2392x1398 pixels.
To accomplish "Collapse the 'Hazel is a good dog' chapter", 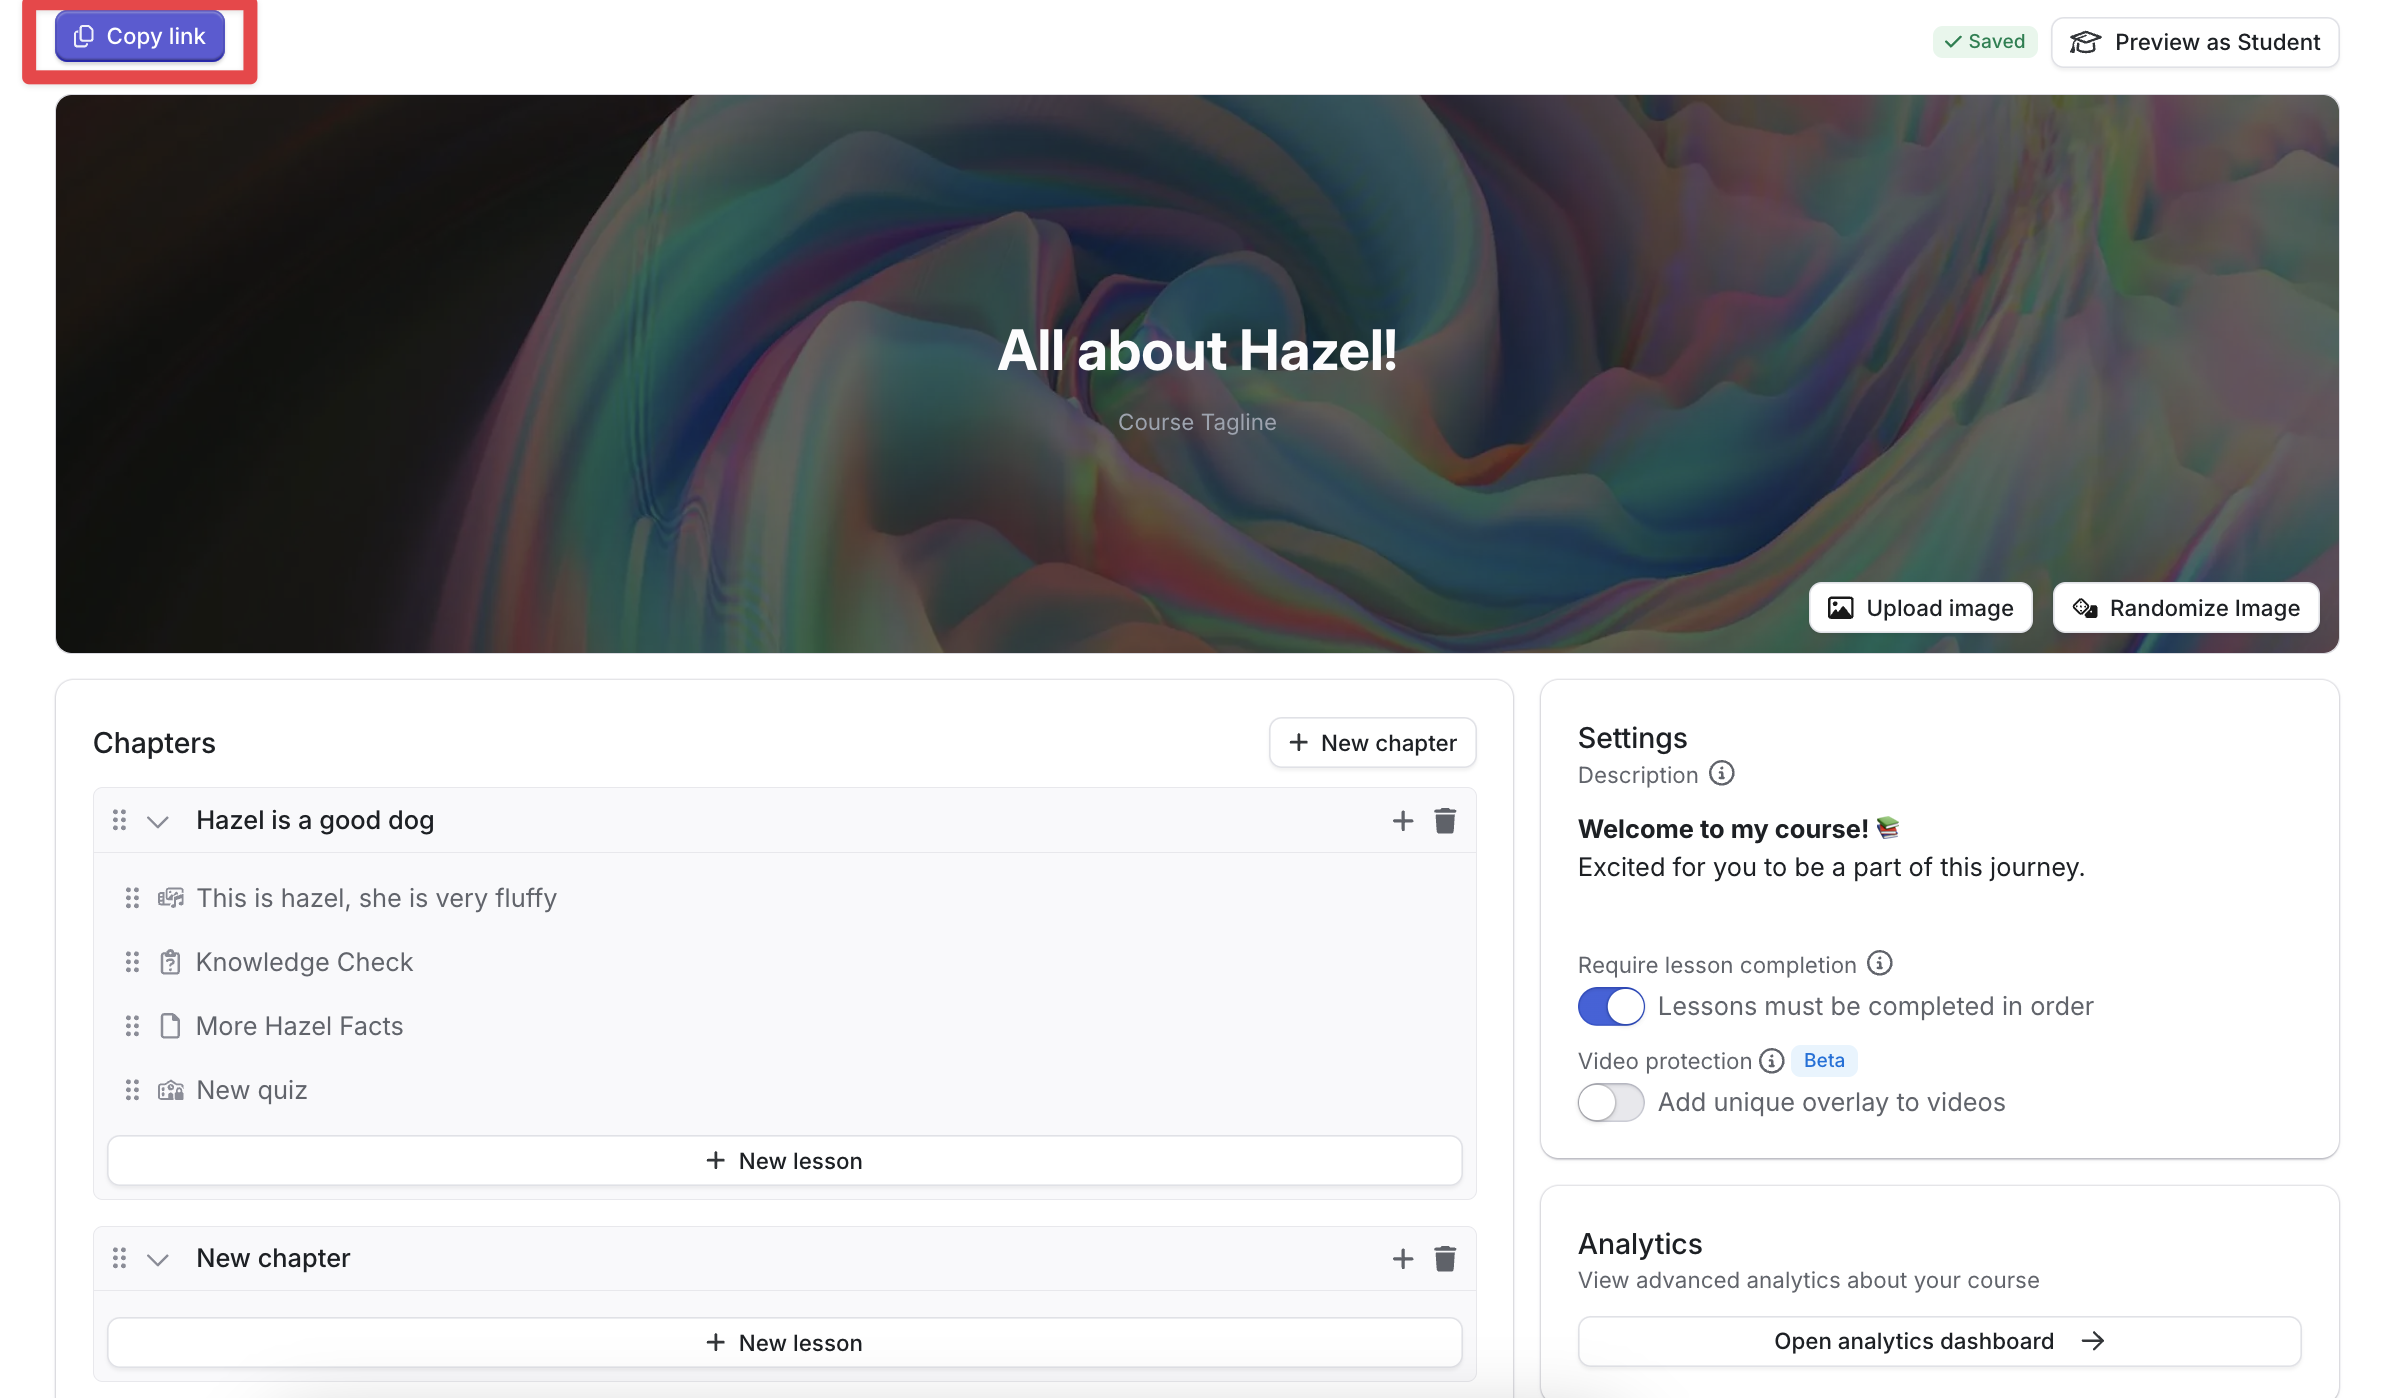I will click(x=157, y=822).
